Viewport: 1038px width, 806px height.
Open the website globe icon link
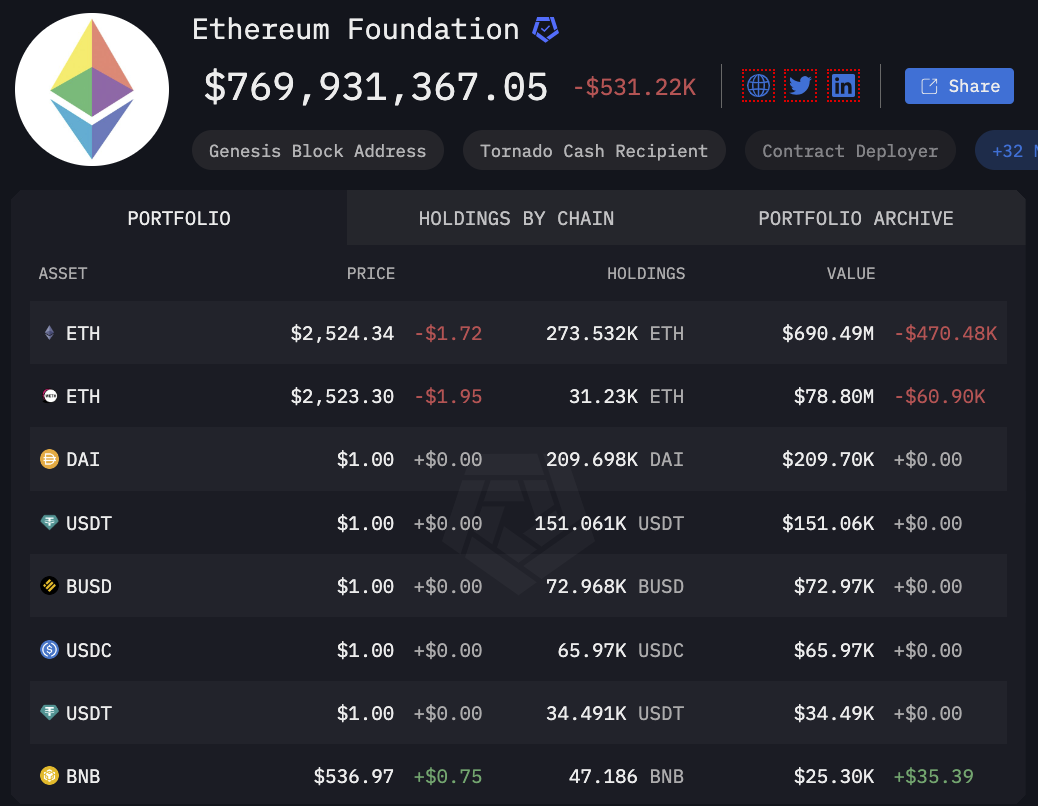(x=758, y=85)
